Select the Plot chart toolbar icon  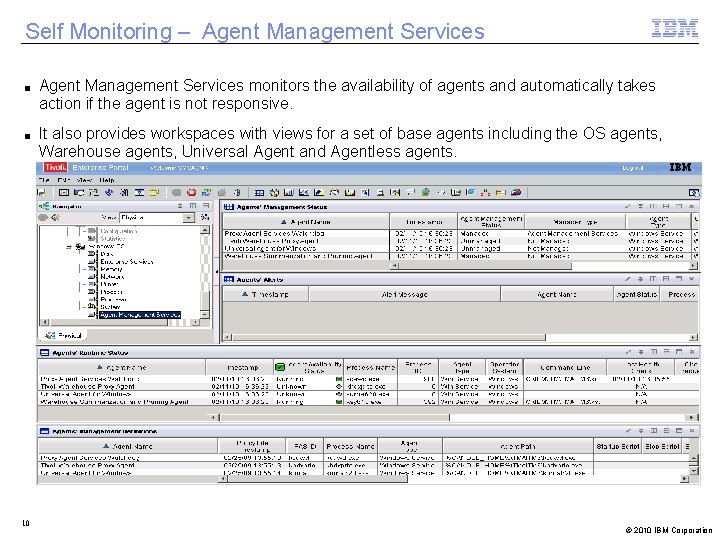(304, 192)
